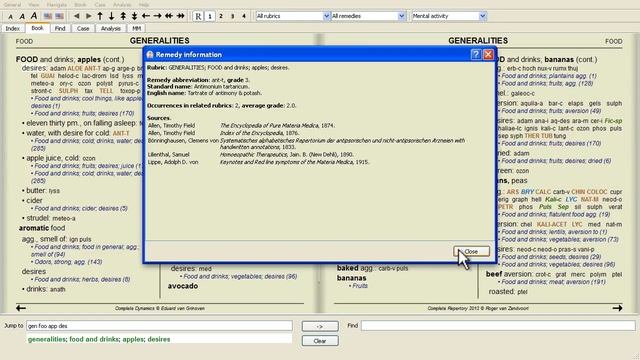Select the smallest font size A icon
Image resolution: width=640 pixels, height=360 pixels.
pos(11,17)
